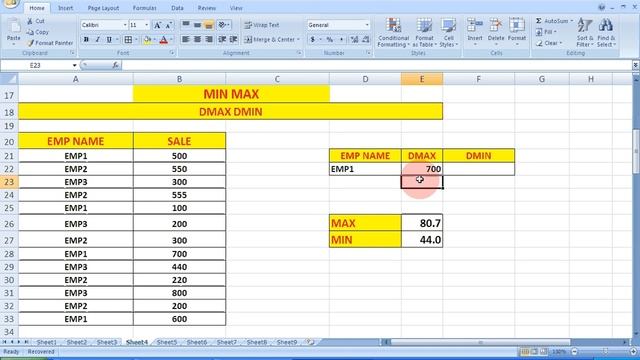This screenshot has height=360, width=640.
Task: Click the AutoSum sigma button
Action: tap(551, 21)
